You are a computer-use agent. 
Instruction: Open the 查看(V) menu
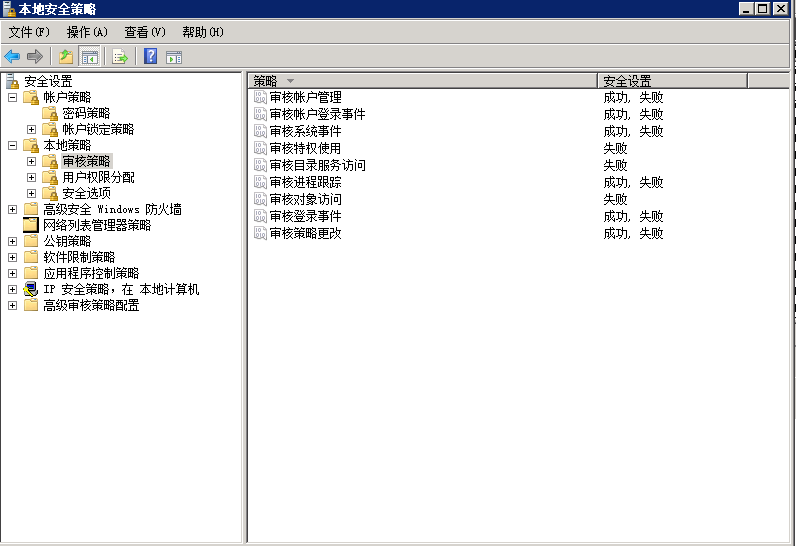point(144,32)
